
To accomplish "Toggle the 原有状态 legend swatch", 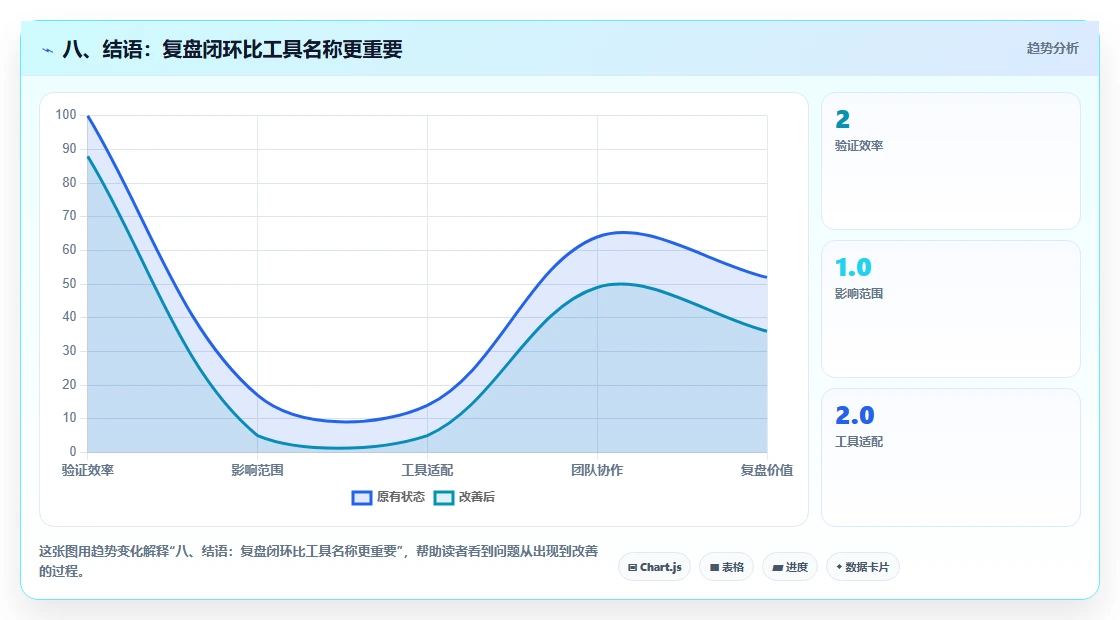I will [x=362, y=497].
